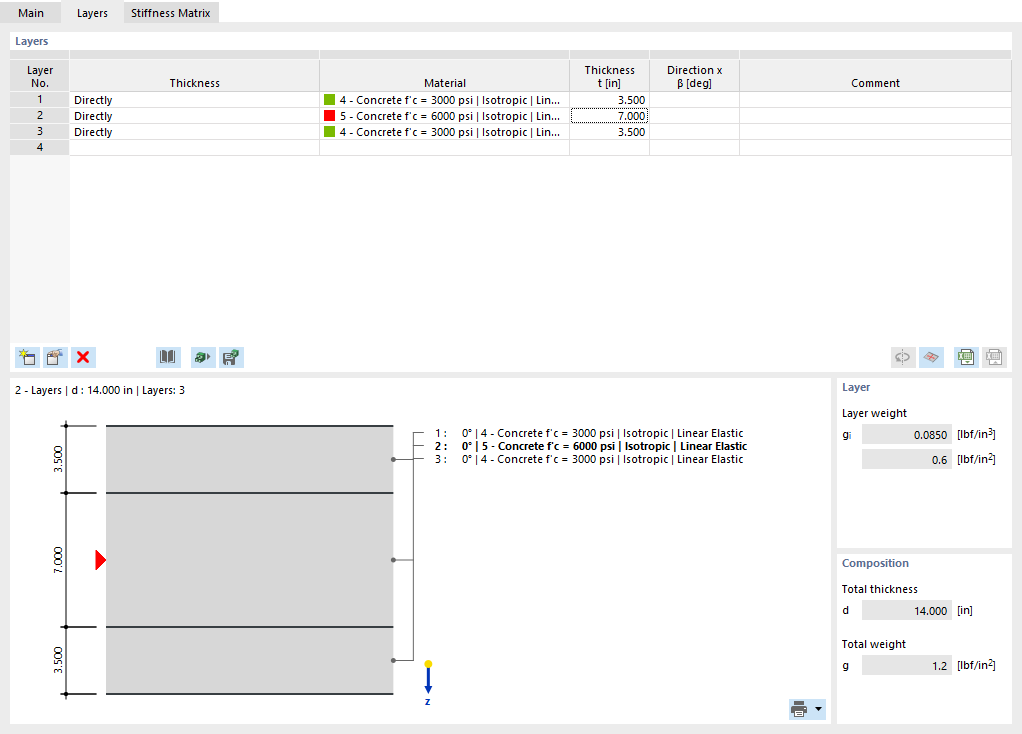This screenshot has height=734, width=1022.
Task: Click layer 1 'Directly' thickness type cell
Action: point(194,100)
